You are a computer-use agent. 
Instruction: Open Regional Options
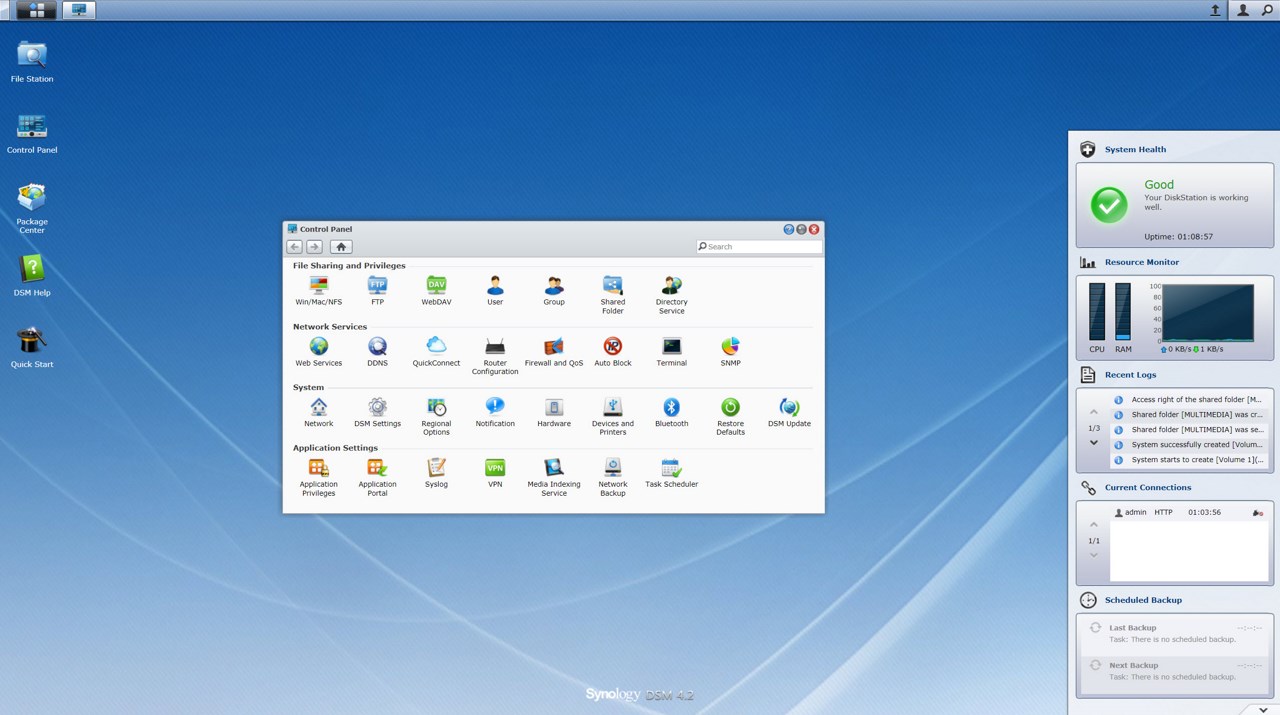point(436,416)
